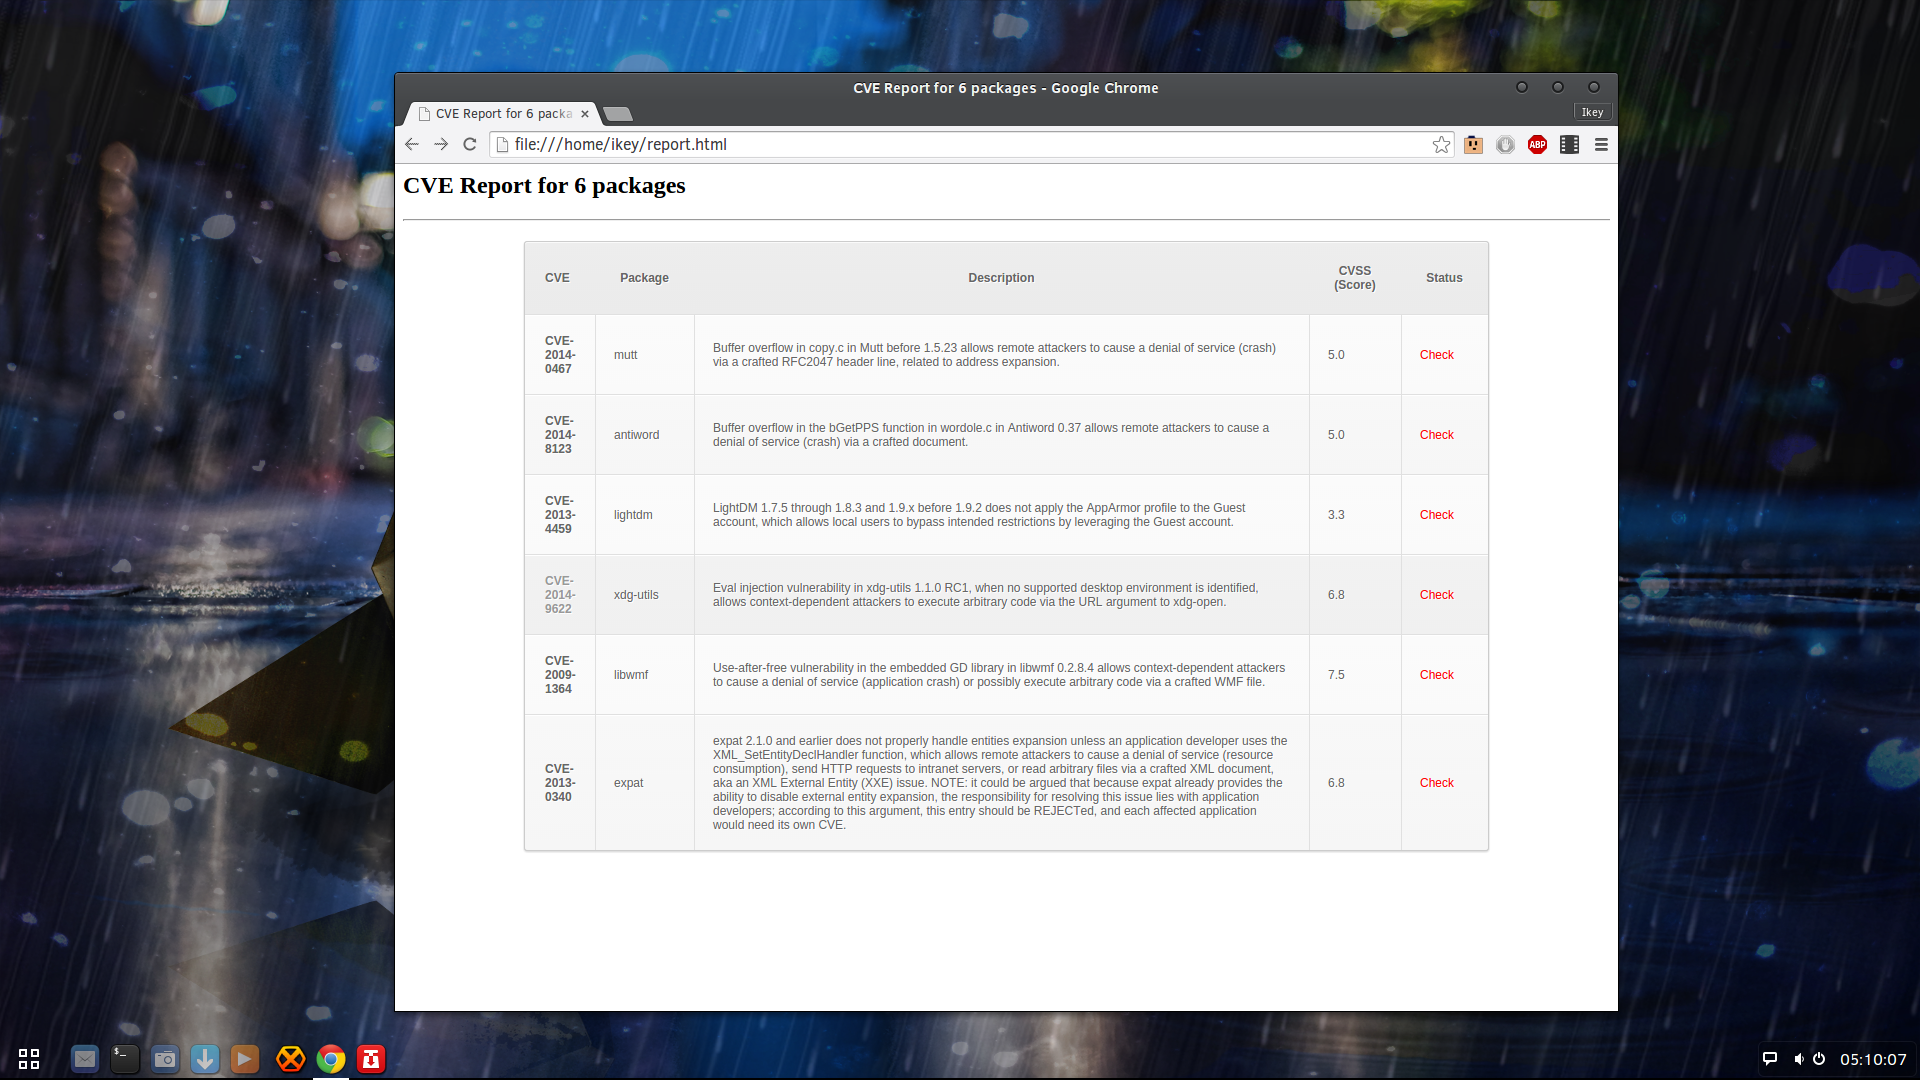Select the CVE-2013-4459 cell

tap(560, 515)
